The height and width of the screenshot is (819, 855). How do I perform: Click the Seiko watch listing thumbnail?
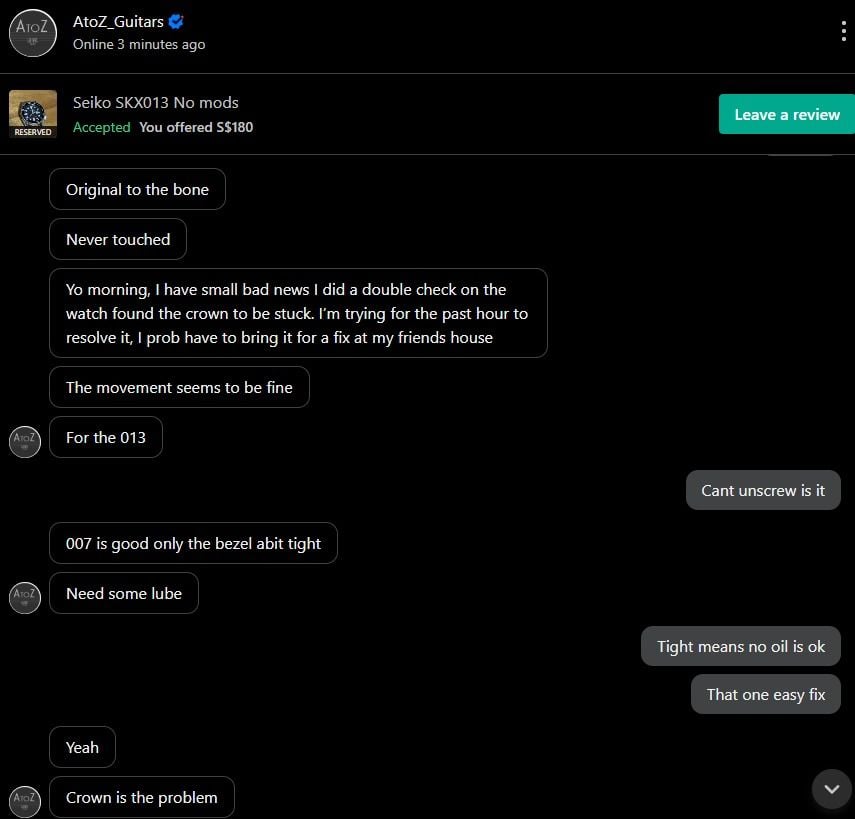[32, 114]
